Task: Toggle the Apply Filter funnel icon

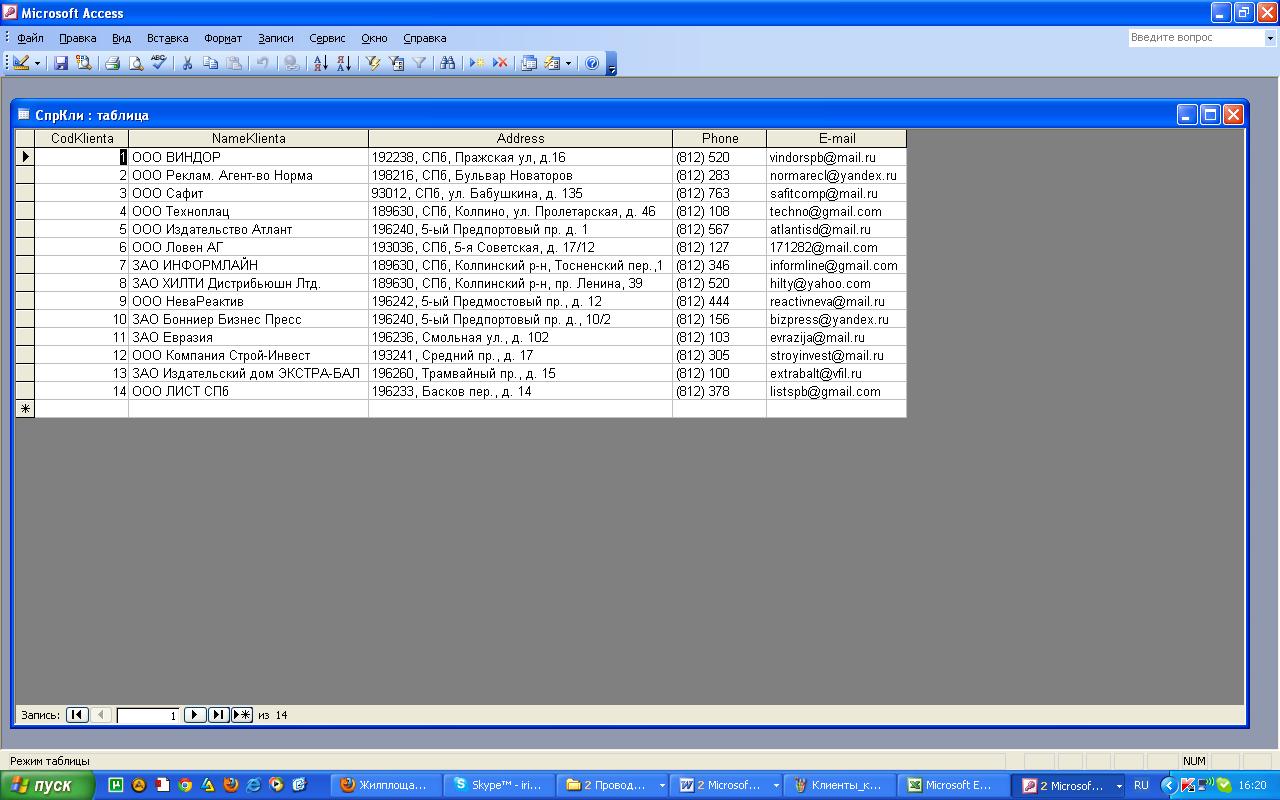Action: [420, 63]
